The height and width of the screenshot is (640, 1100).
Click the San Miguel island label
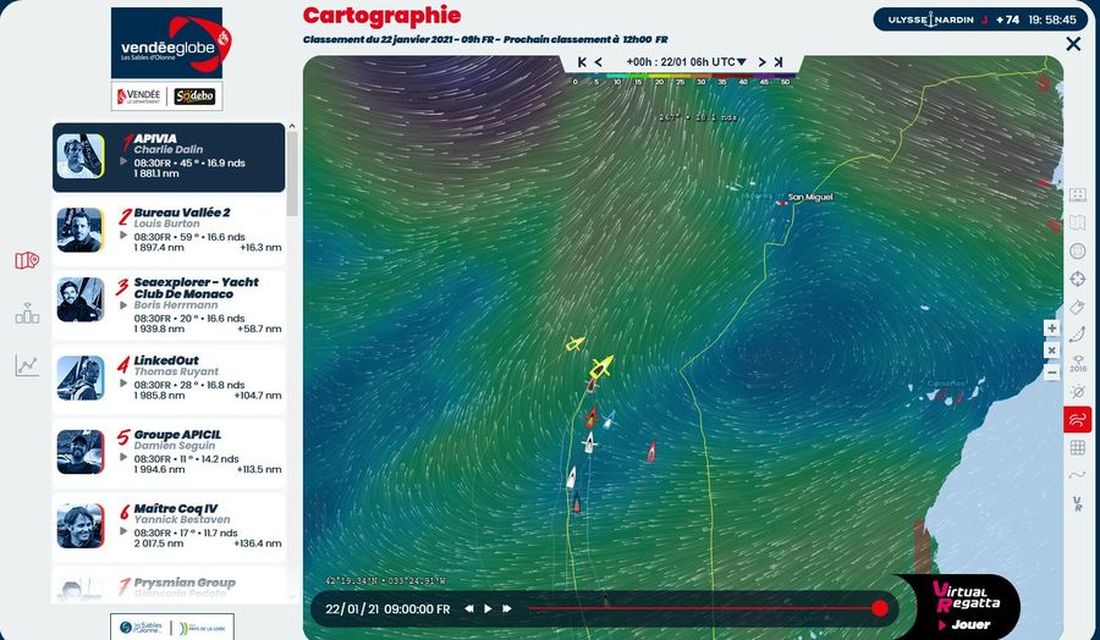point(810,197)
